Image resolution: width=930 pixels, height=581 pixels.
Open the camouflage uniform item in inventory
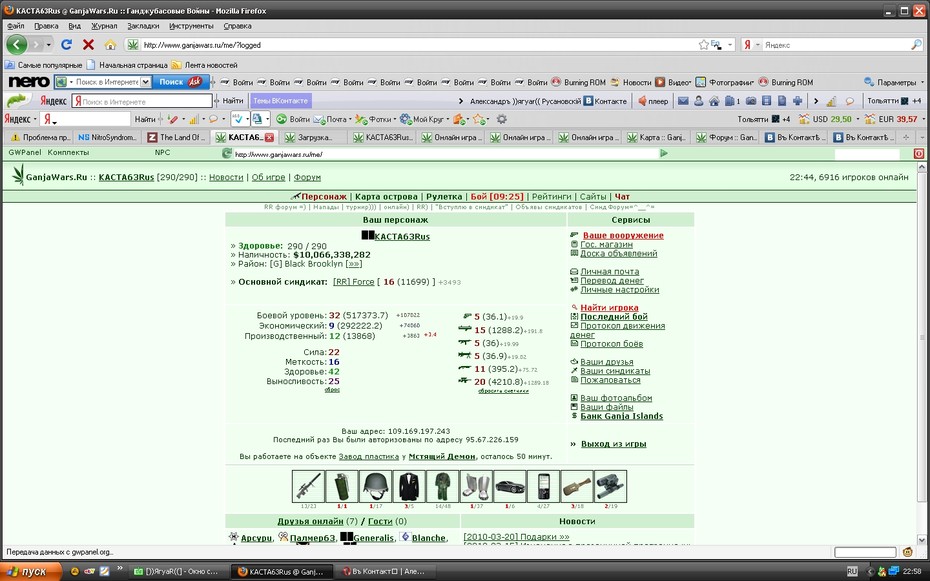point(442,486)
